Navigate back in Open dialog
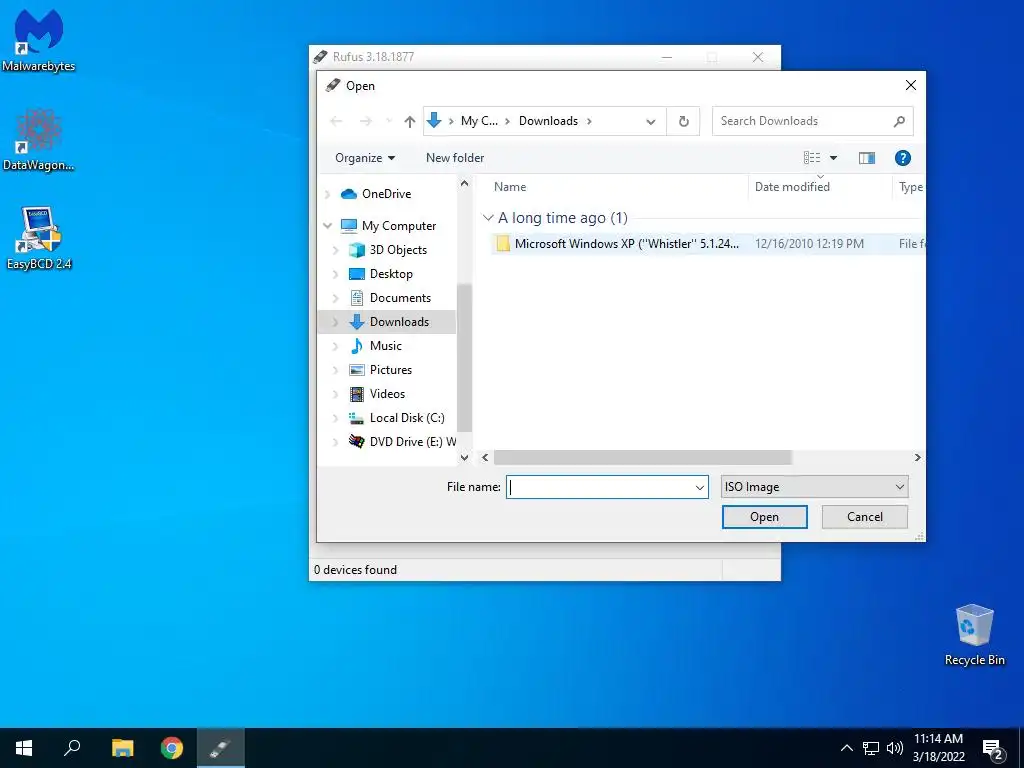The height and width of the screenshot is (768, 1024). click(x=336, y=121)
